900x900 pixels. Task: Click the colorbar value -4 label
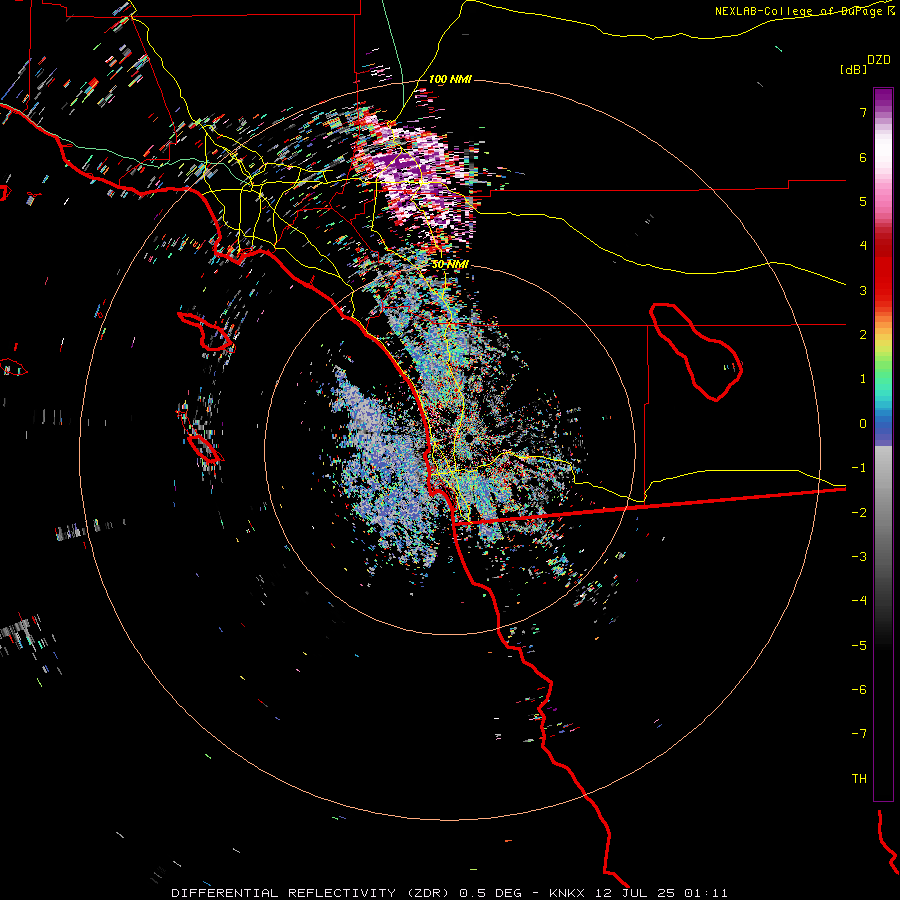(x=859, y=601)
